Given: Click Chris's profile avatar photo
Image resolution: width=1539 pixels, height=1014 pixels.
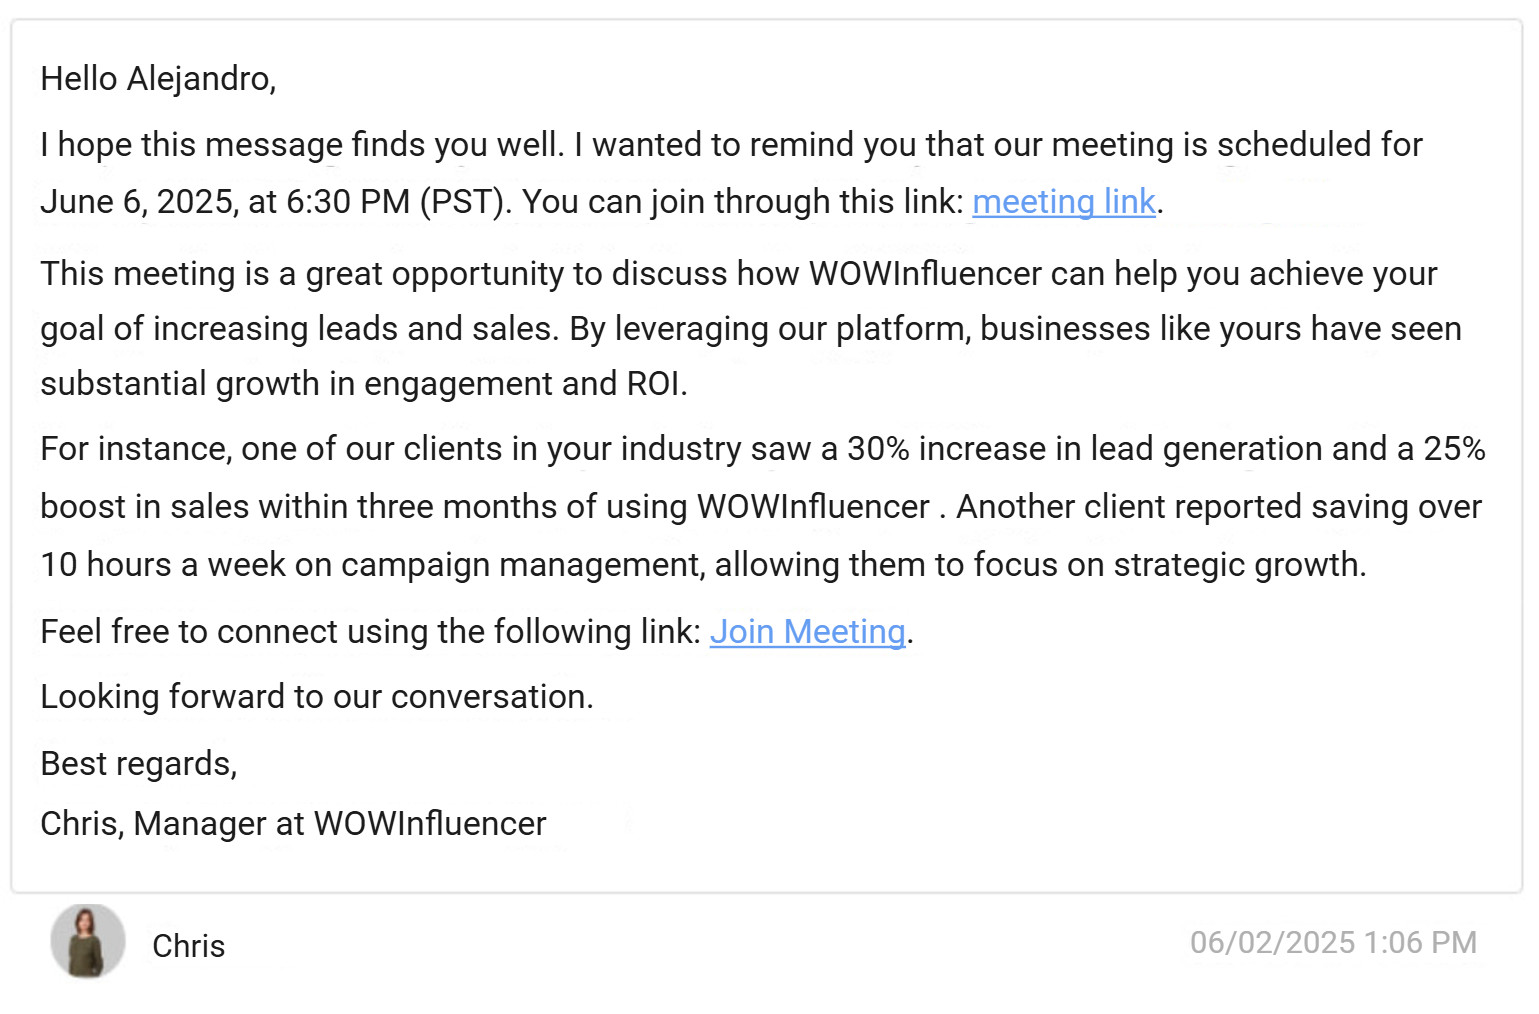Looking at the screenshot, I should (x=88, y=941).
